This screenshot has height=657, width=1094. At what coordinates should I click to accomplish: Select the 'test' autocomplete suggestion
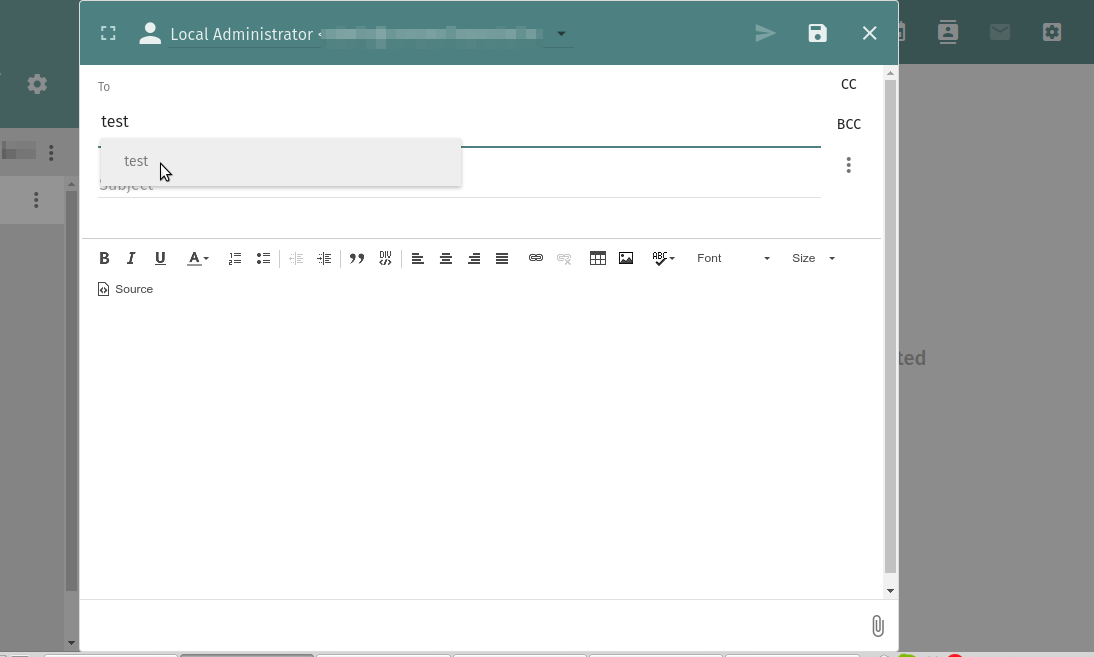(280, 162)
